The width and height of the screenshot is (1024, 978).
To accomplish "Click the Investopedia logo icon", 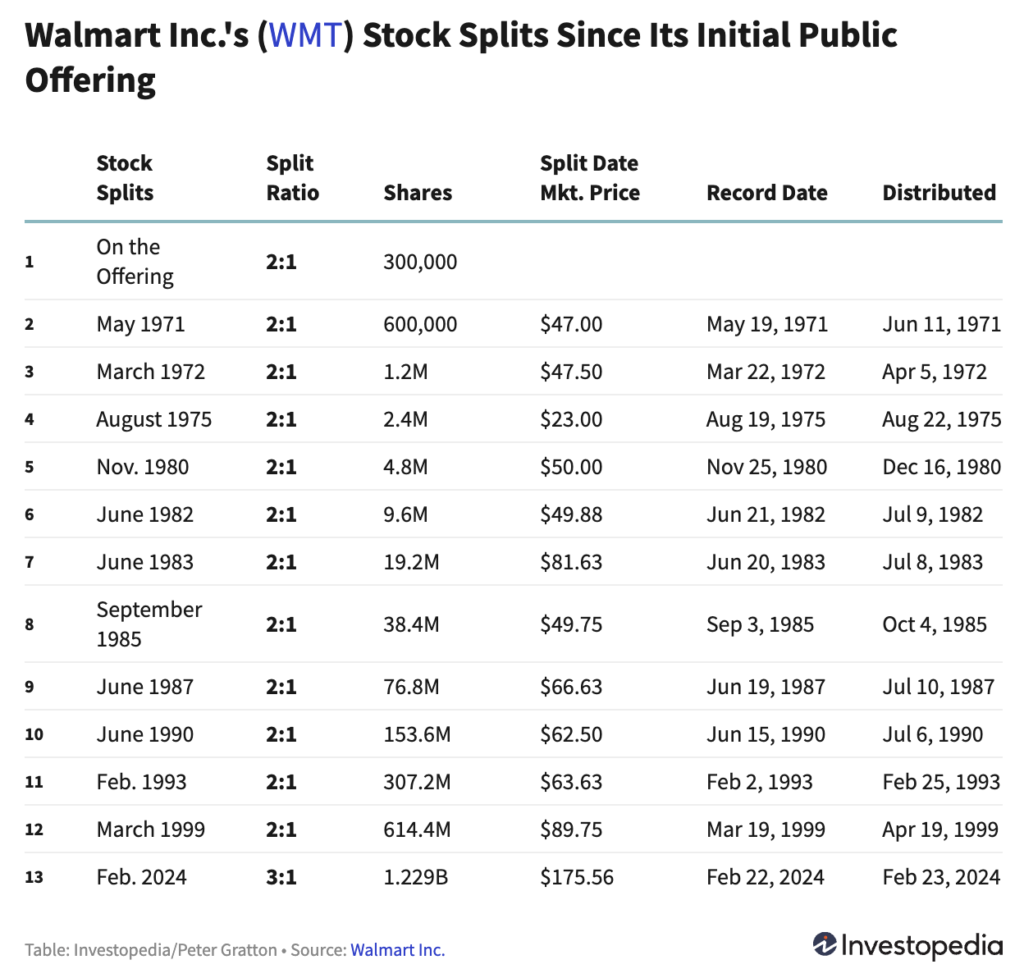I will coord(824,945).
